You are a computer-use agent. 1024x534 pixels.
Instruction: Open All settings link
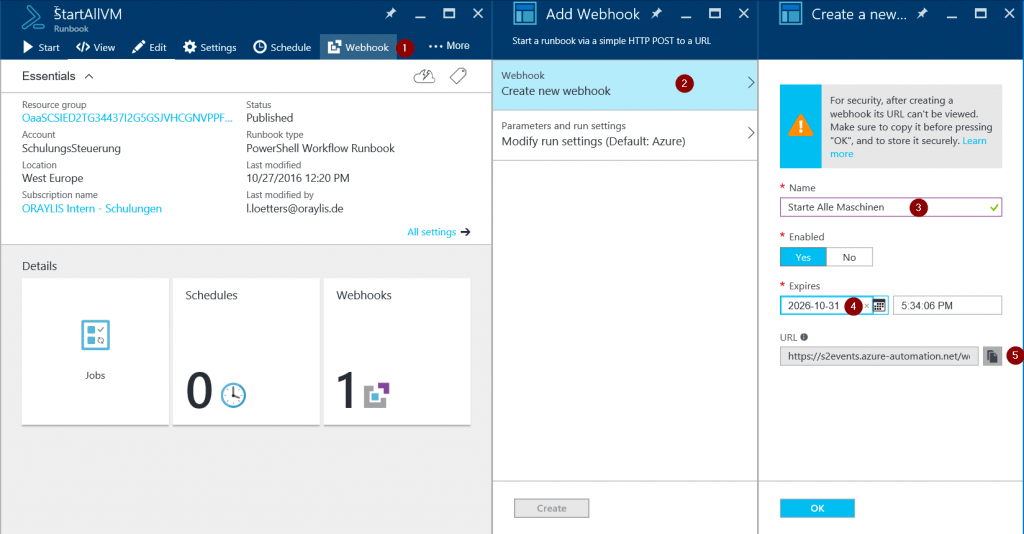pyautogui.click(x=439, y=232)
